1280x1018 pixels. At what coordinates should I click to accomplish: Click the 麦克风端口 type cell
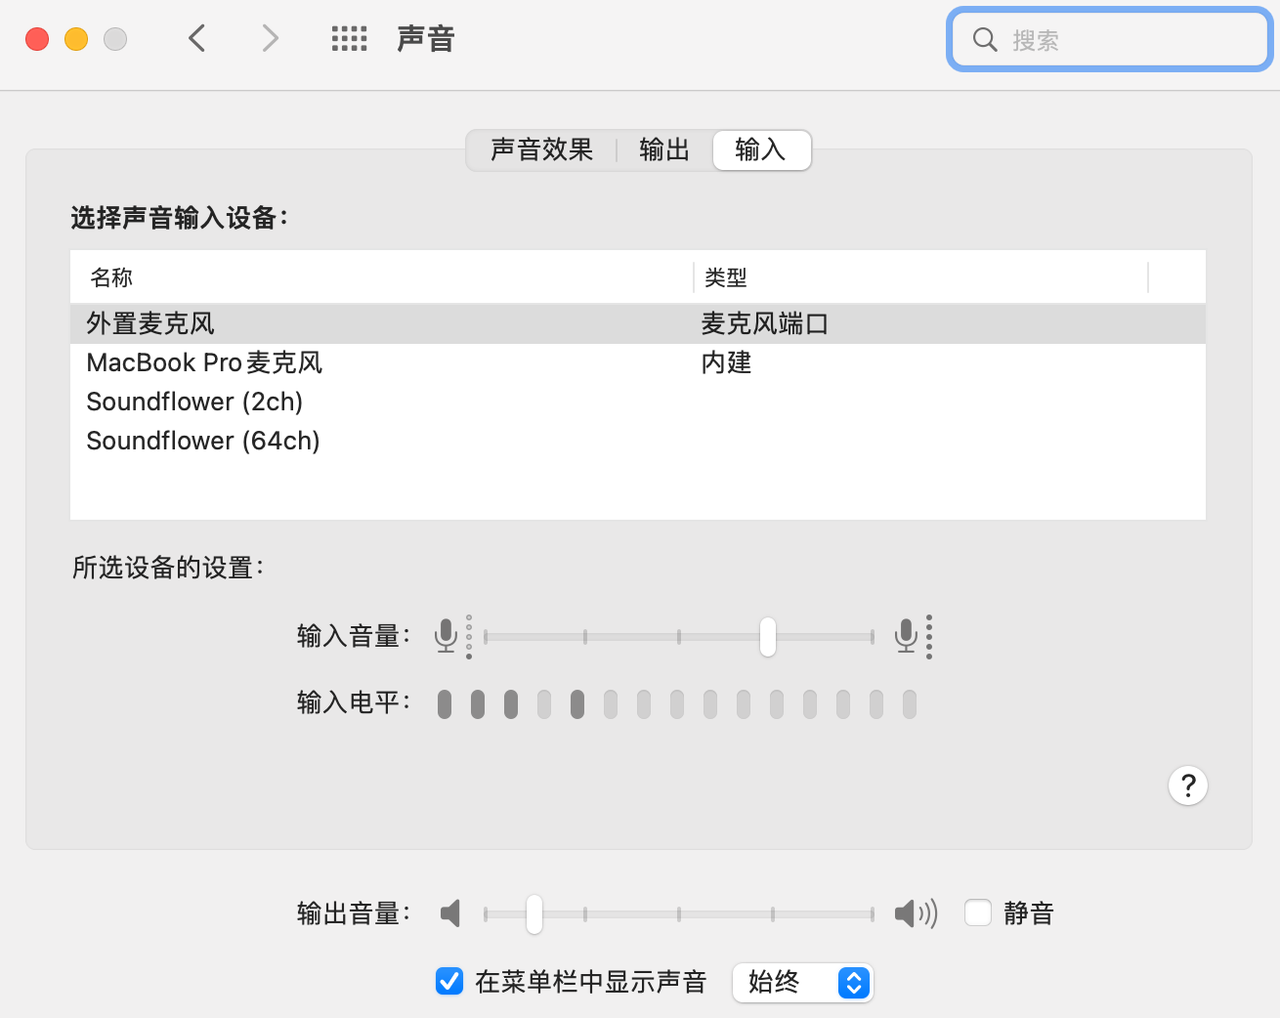765,324
